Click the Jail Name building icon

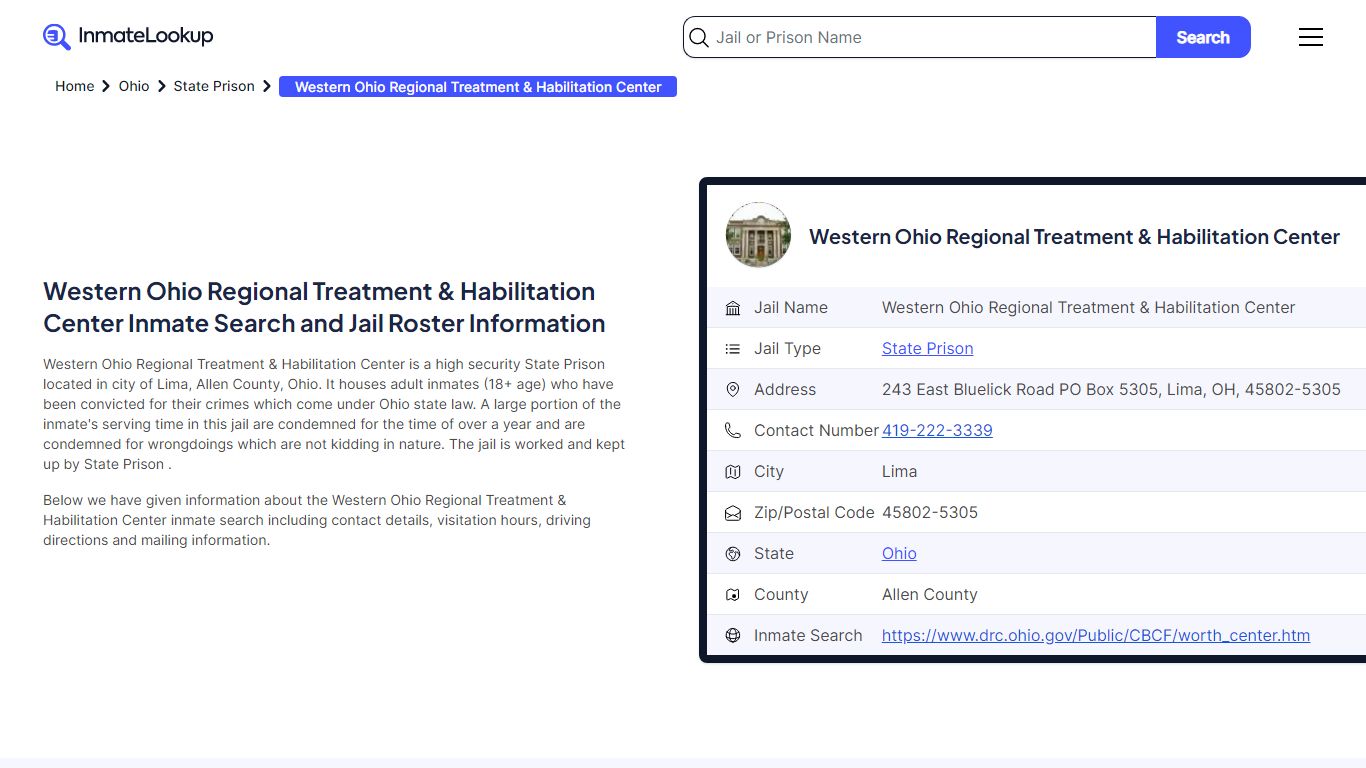point(733,308)
